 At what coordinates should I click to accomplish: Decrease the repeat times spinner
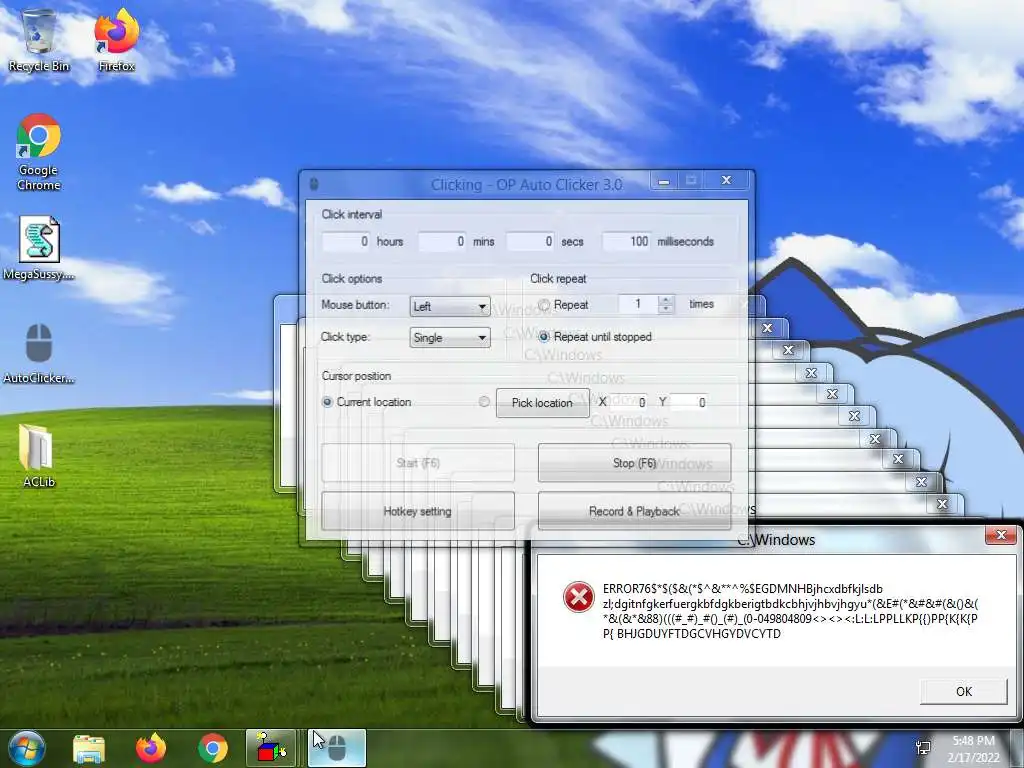tap(666, 309)
